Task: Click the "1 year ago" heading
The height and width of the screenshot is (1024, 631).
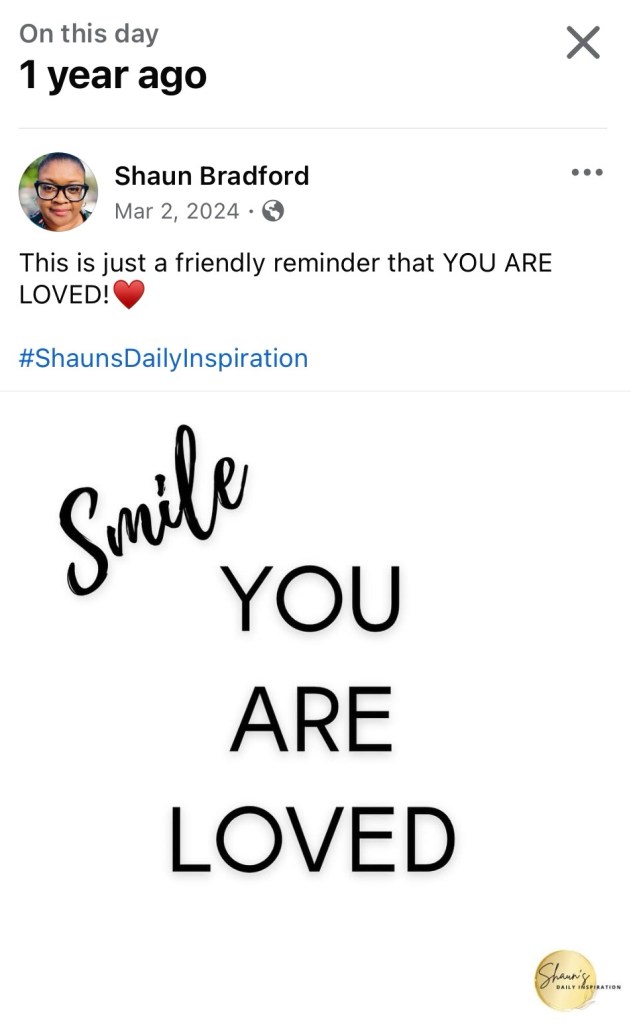Action: click(113, 76)
